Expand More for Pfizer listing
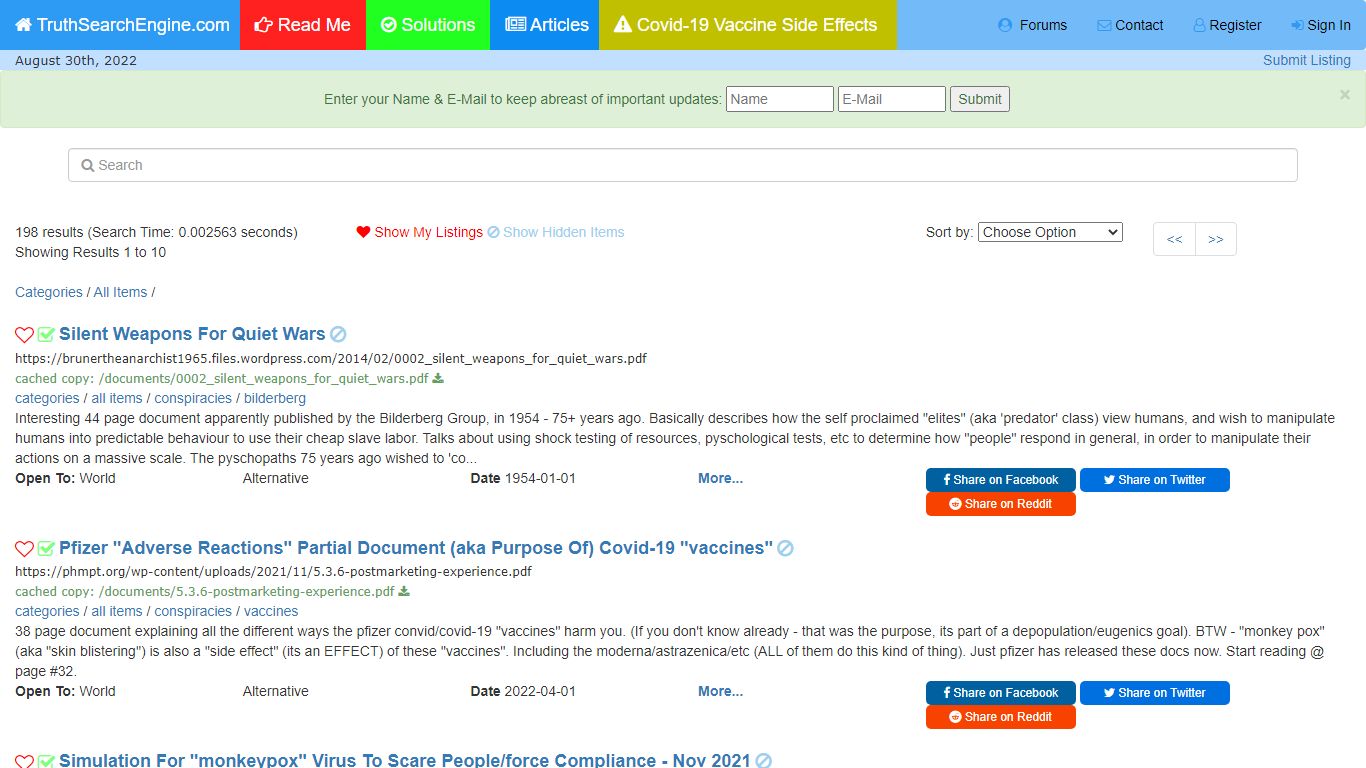This screenshot has width=1366, height=768. [720, 691]
